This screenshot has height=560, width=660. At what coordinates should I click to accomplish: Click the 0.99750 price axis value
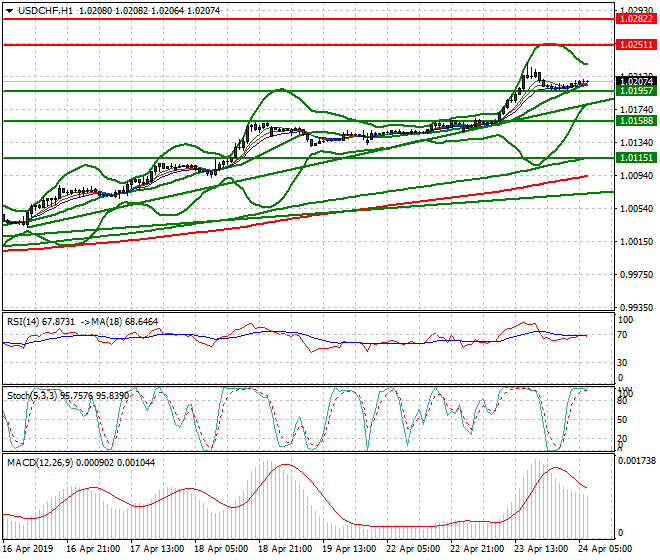click(x=637, y=275)
